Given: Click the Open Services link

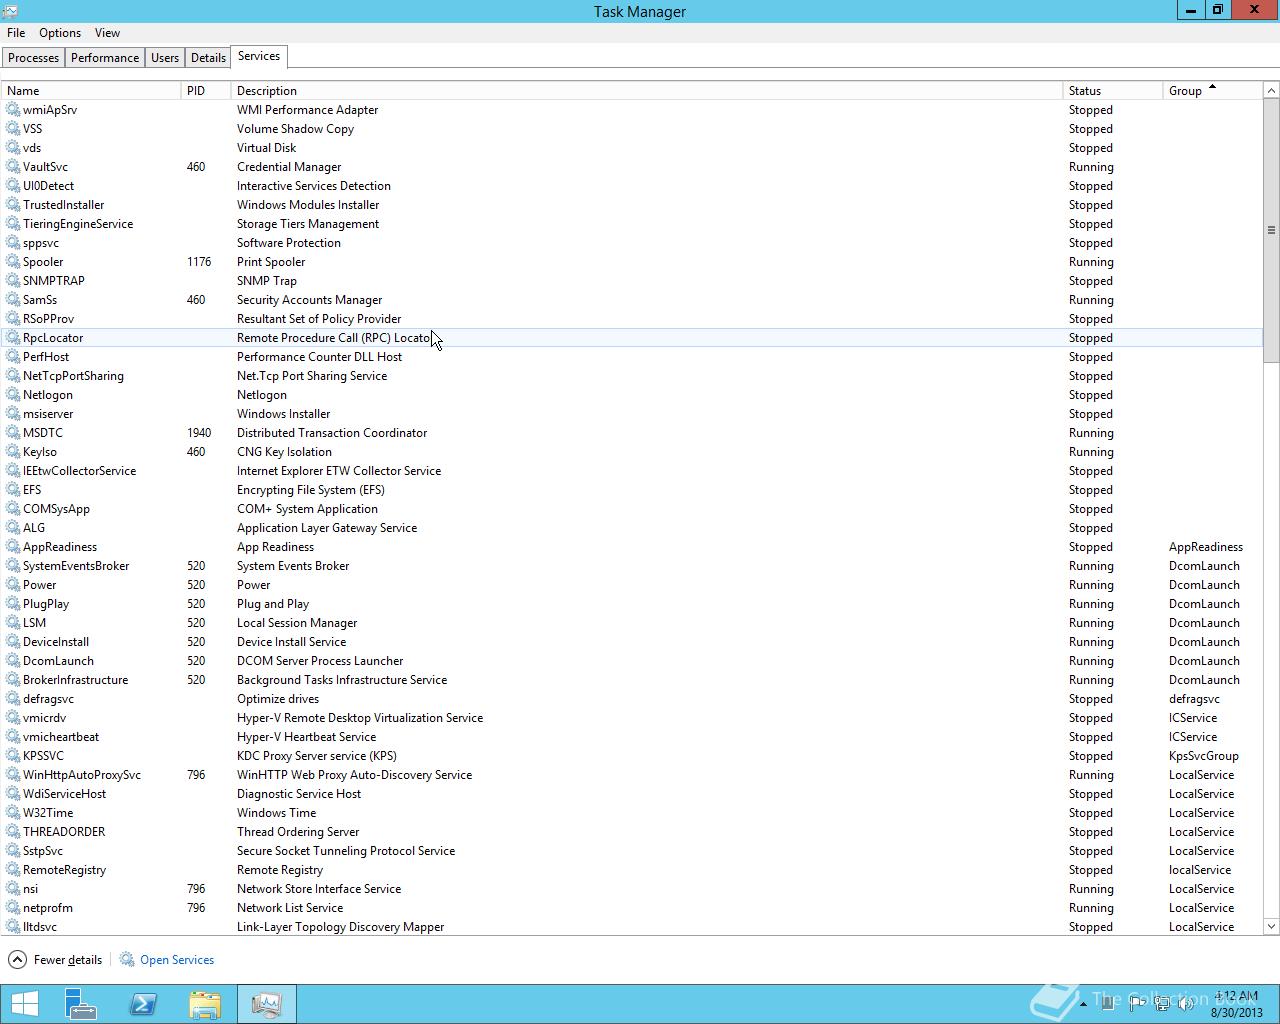Looking at the screenshot, I should pyautogui.click(x=177, y=960).
